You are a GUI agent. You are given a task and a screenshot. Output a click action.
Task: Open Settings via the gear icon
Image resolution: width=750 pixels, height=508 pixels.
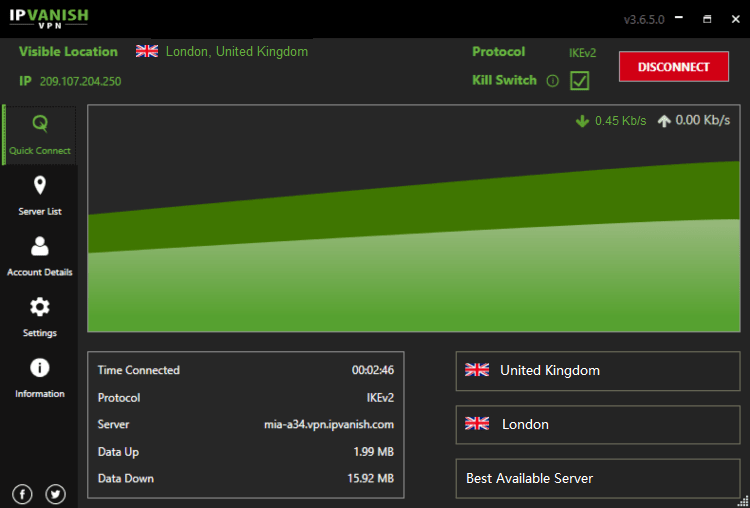40,307
